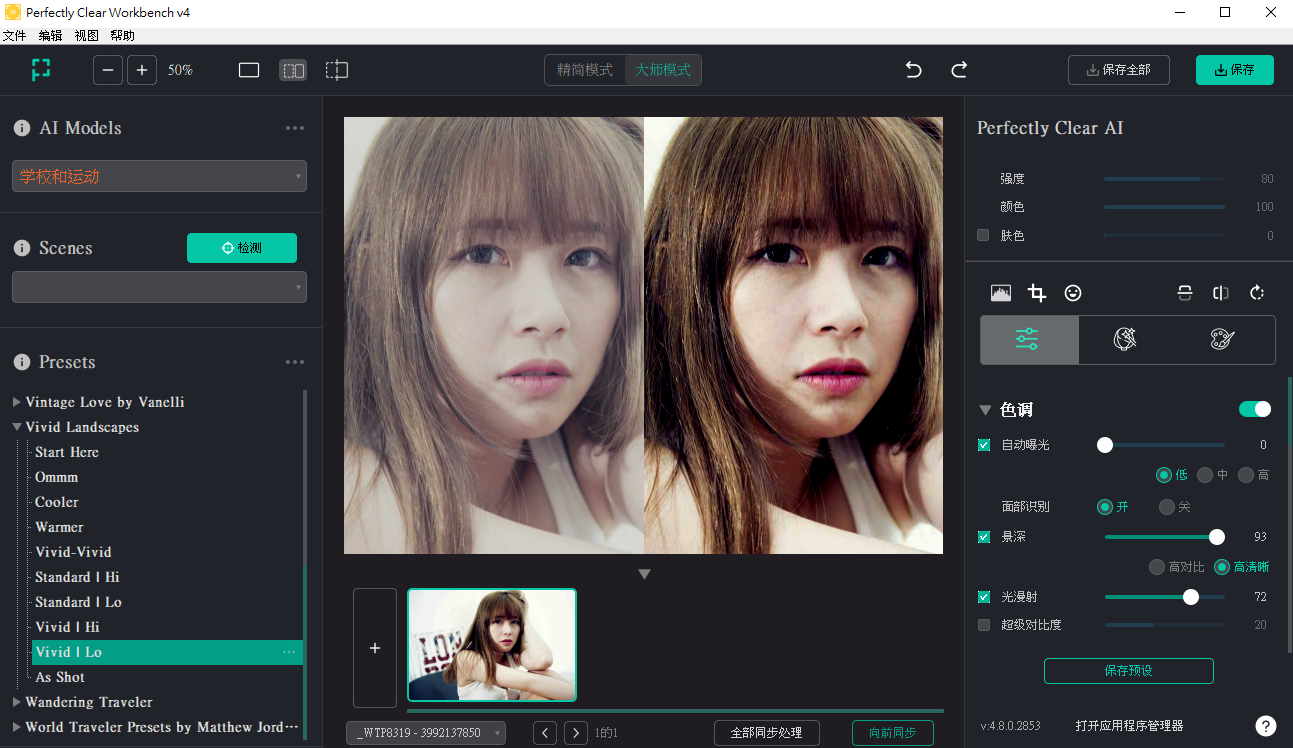Screen dimensions: 1293x748
Task: Click the redo arrow icon
Action: click(x=959, y=70)
